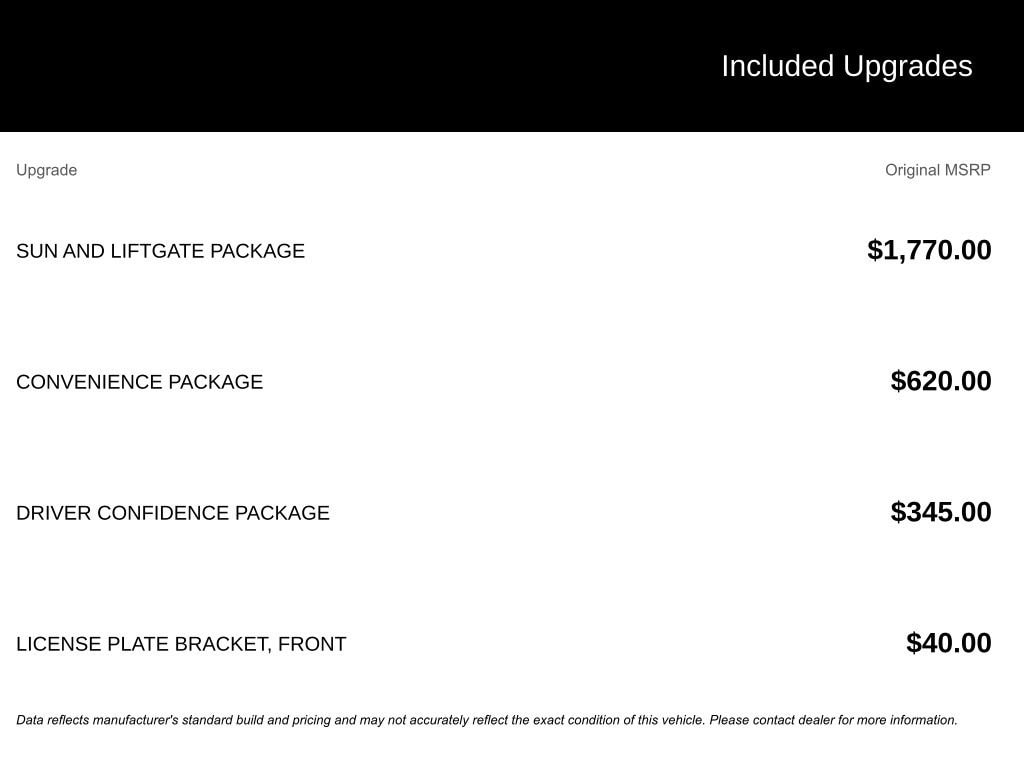Click the word 'pricing' in the disclaimer
Viewport: 1024px width, 768px height.
(311, 720)
